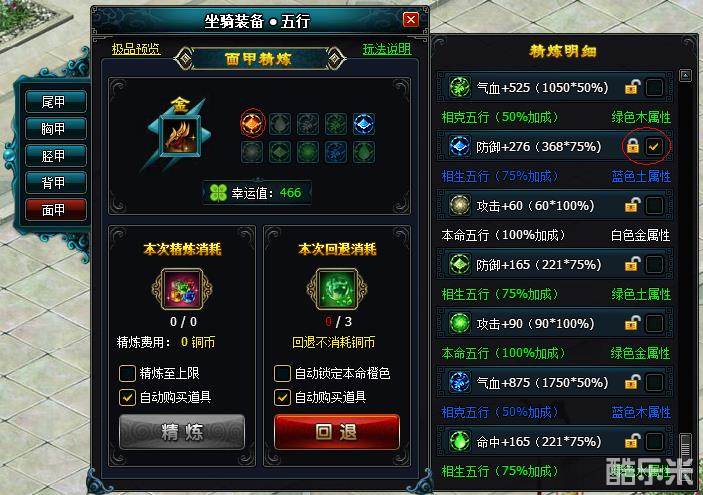Switch to 尾甲 tab
The width and height of the screenshot is (703, 495).
coord(56,101)
